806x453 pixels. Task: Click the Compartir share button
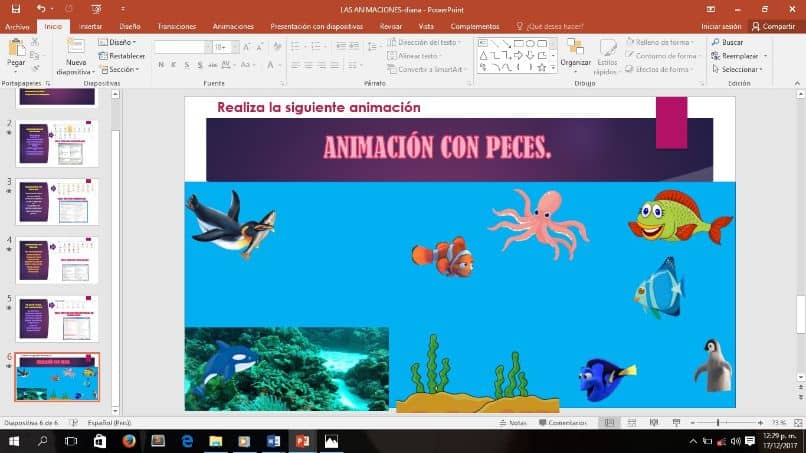click(x=774, y=26)
